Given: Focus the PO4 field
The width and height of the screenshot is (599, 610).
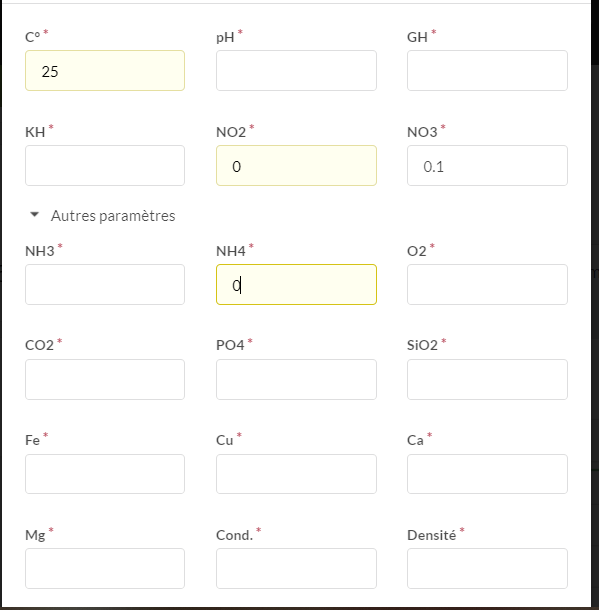Looking at the screenshot, I should pyautogui.click(x=296, y=379).
